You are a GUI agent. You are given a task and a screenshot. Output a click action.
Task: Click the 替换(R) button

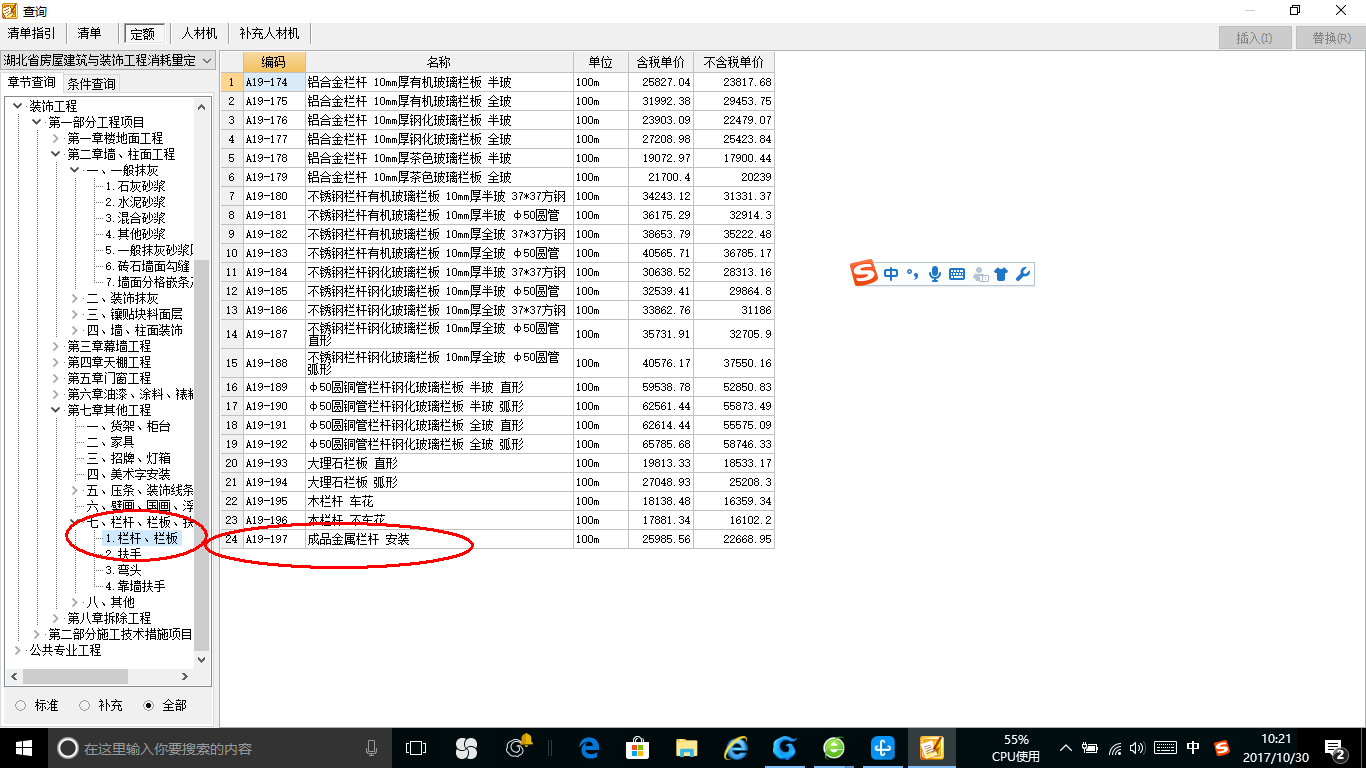pyautogui.click(x=1329, y=38)
